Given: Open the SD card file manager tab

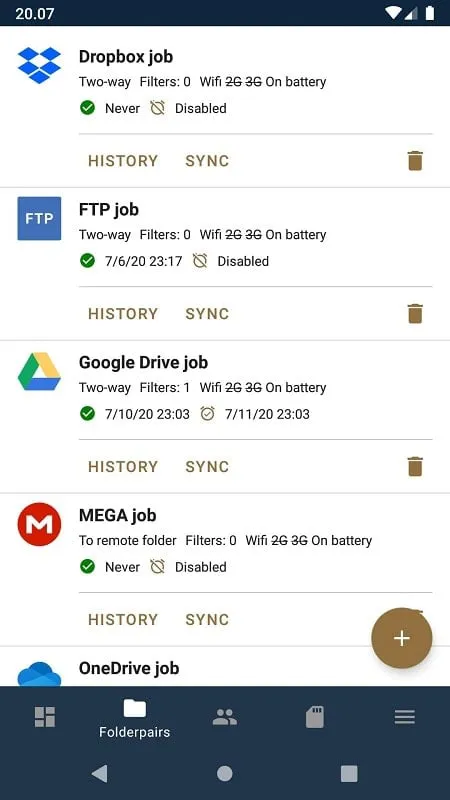Looking at the screenshot, I should 315,717.
